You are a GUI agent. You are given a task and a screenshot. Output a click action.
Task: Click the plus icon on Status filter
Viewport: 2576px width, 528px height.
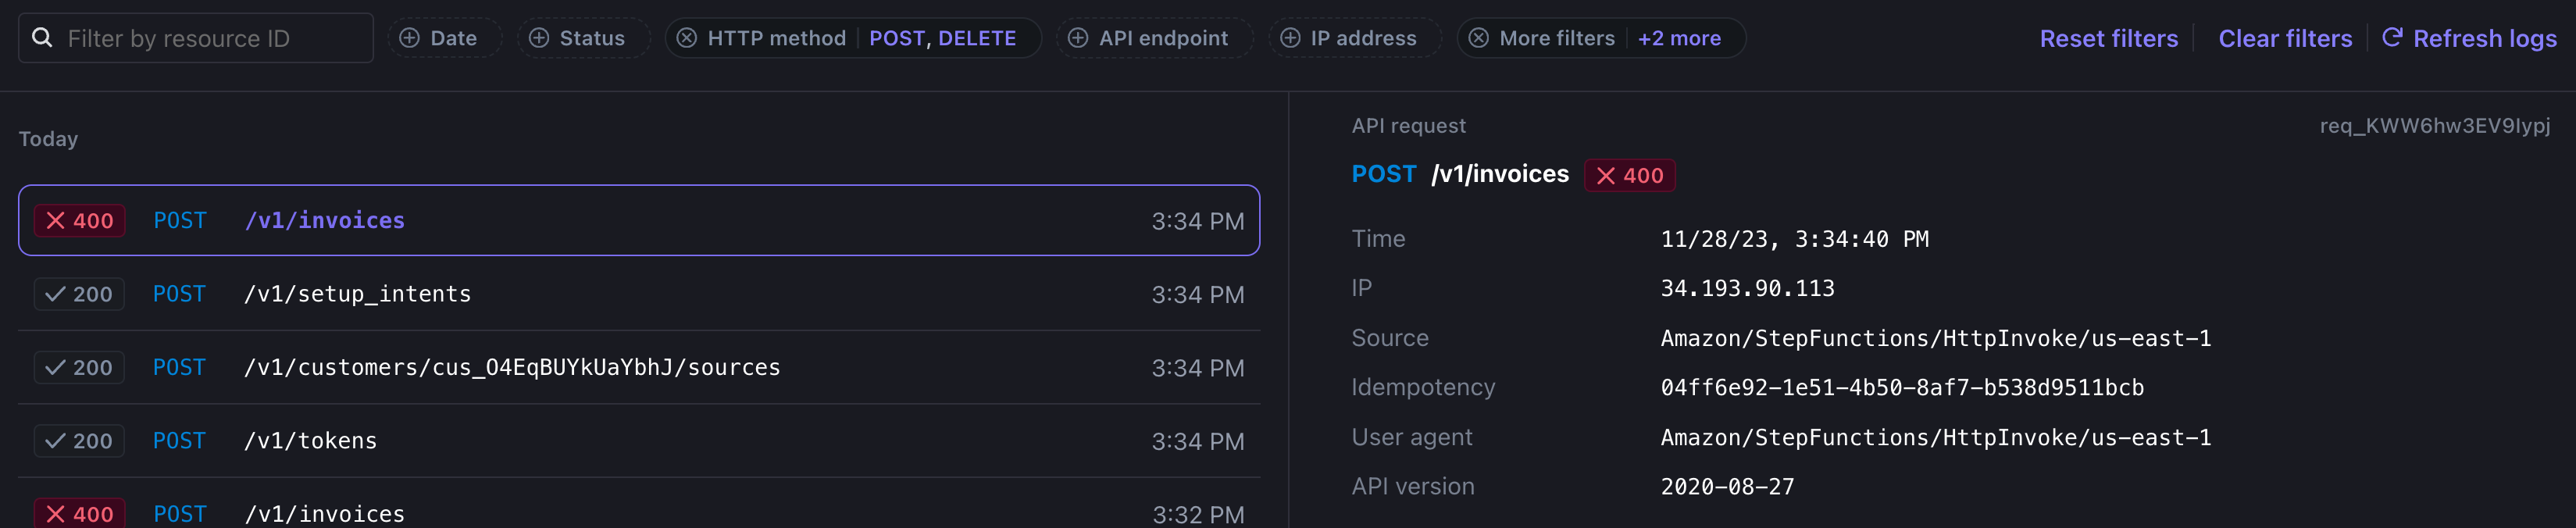click(539, 38)
